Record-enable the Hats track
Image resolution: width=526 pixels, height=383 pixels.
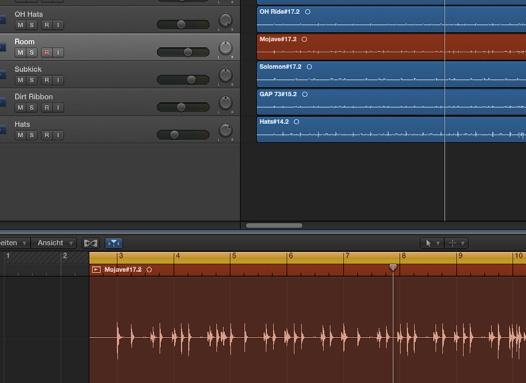pos(47,135)
